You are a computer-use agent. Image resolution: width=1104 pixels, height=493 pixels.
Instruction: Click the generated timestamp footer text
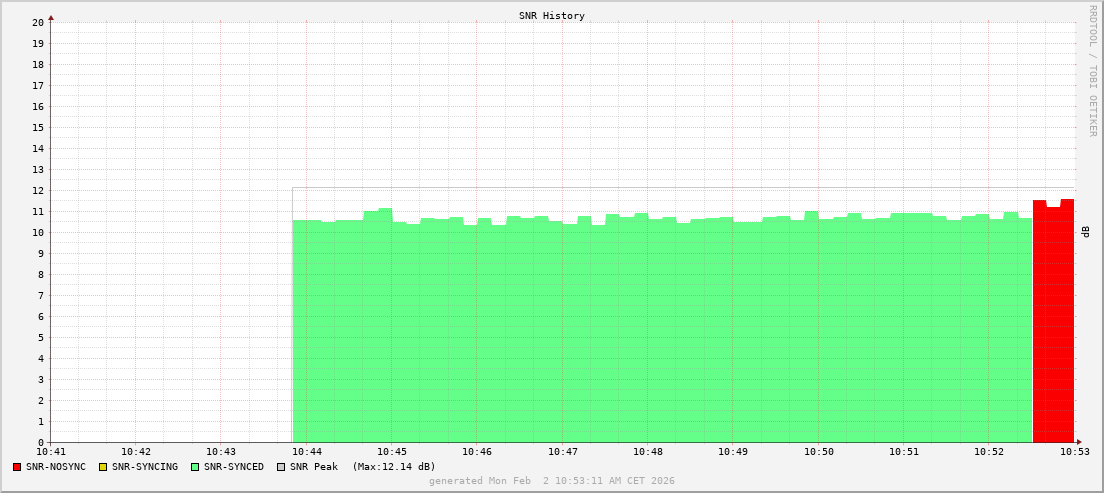point(552,481)
